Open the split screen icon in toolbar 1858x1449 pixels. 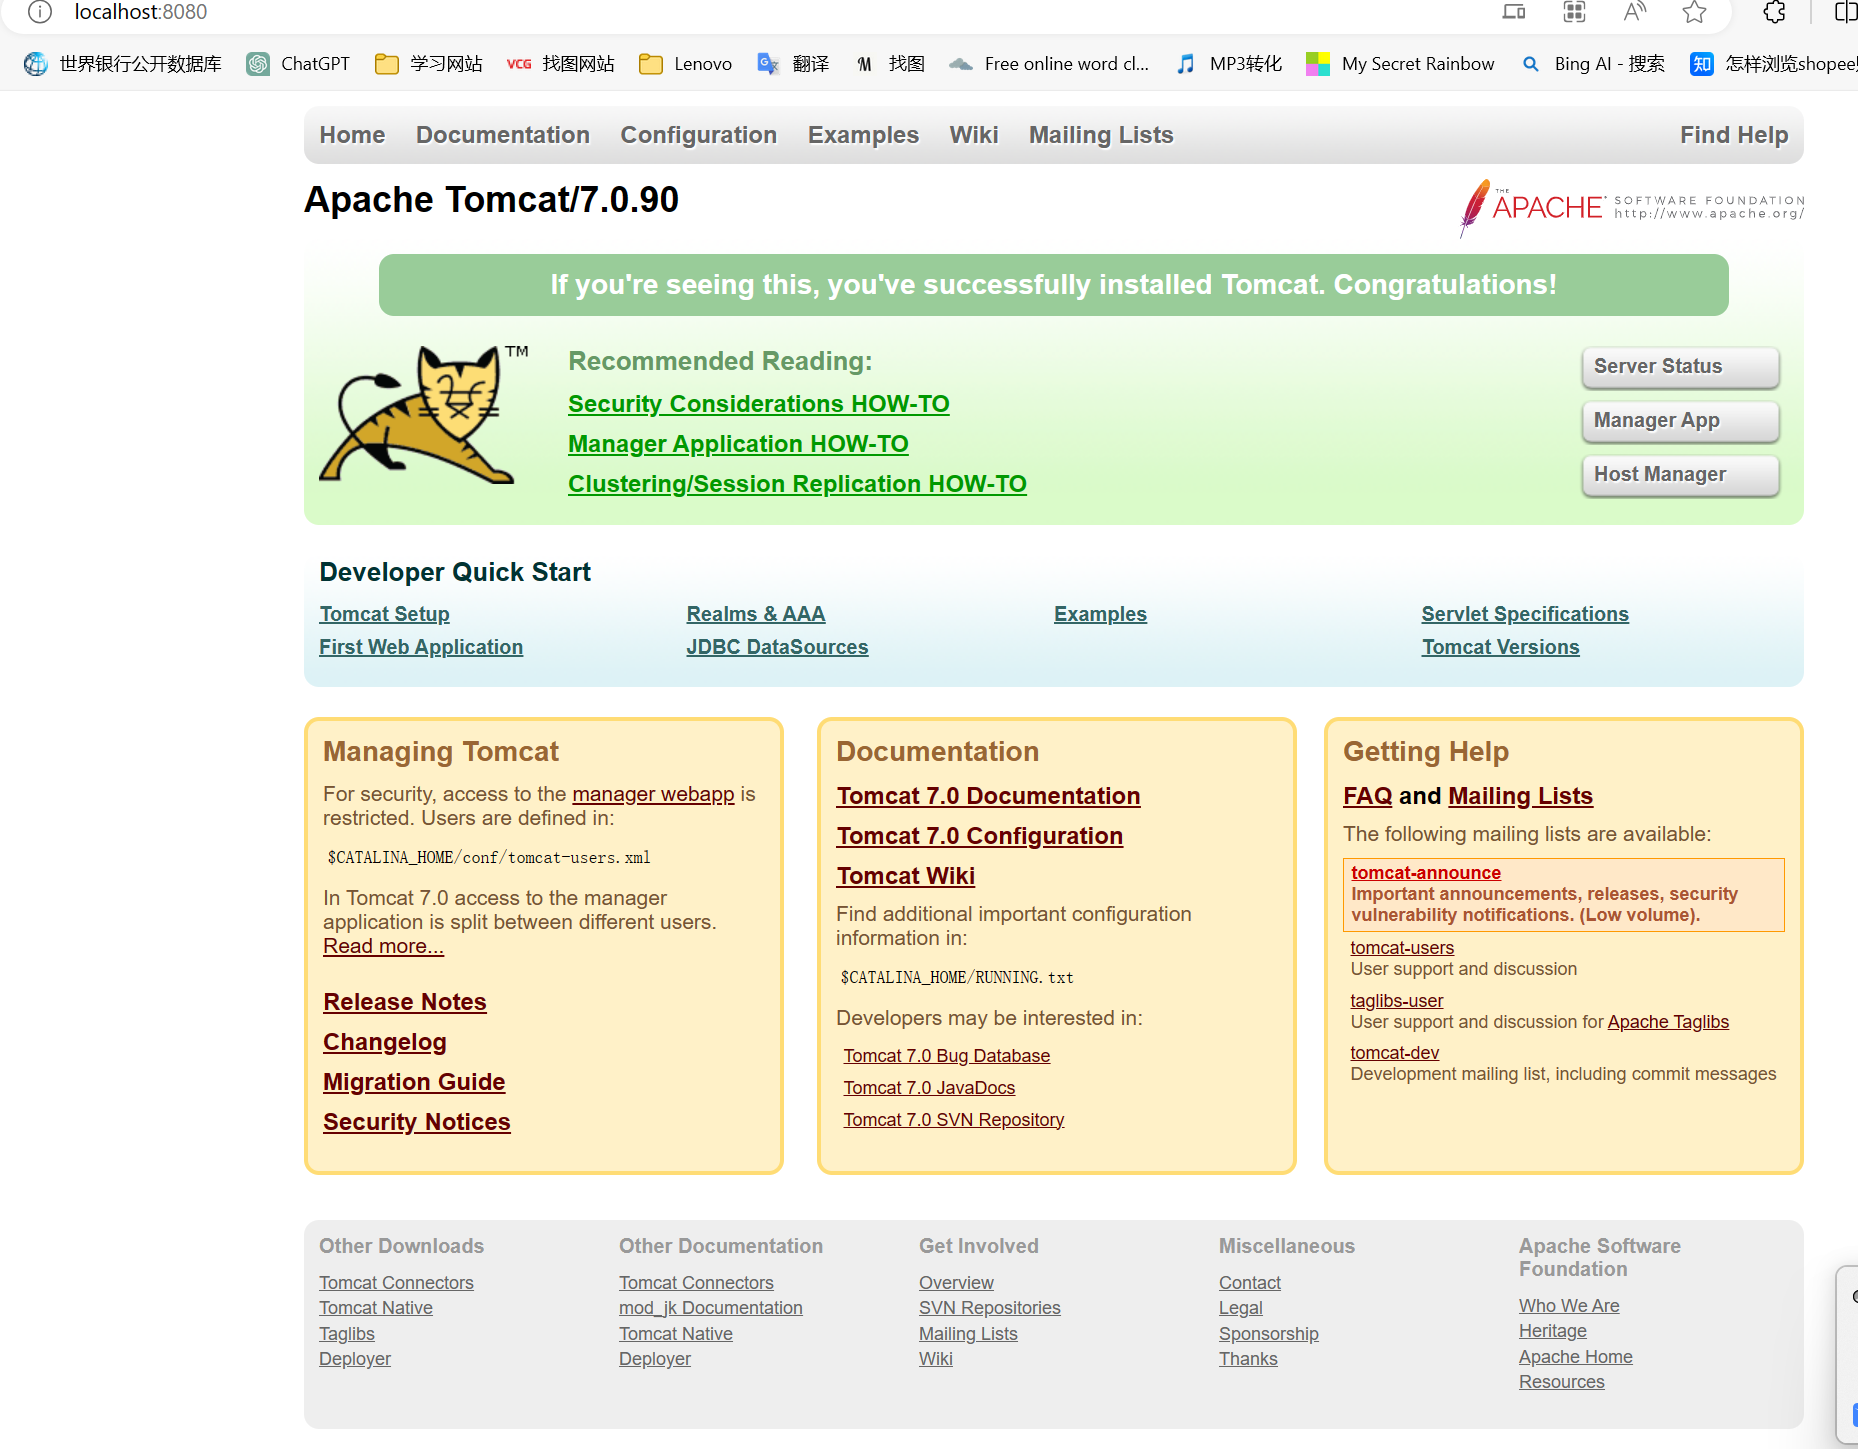(1846, 12)
